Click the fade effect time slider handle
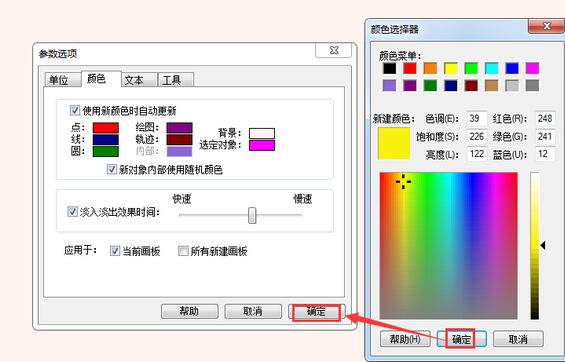Image resolution: width=565 pixels, height=362 pixels. pyautogui.click(x=252, y=215)
